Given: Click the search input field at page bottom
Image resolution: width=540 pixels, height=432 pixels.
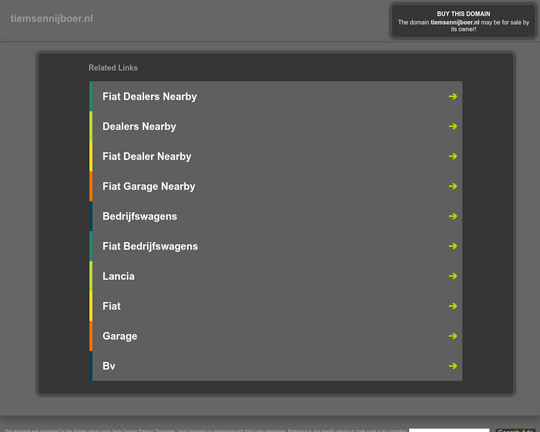Looking at the screenshot, I should (x=449, y=430).
